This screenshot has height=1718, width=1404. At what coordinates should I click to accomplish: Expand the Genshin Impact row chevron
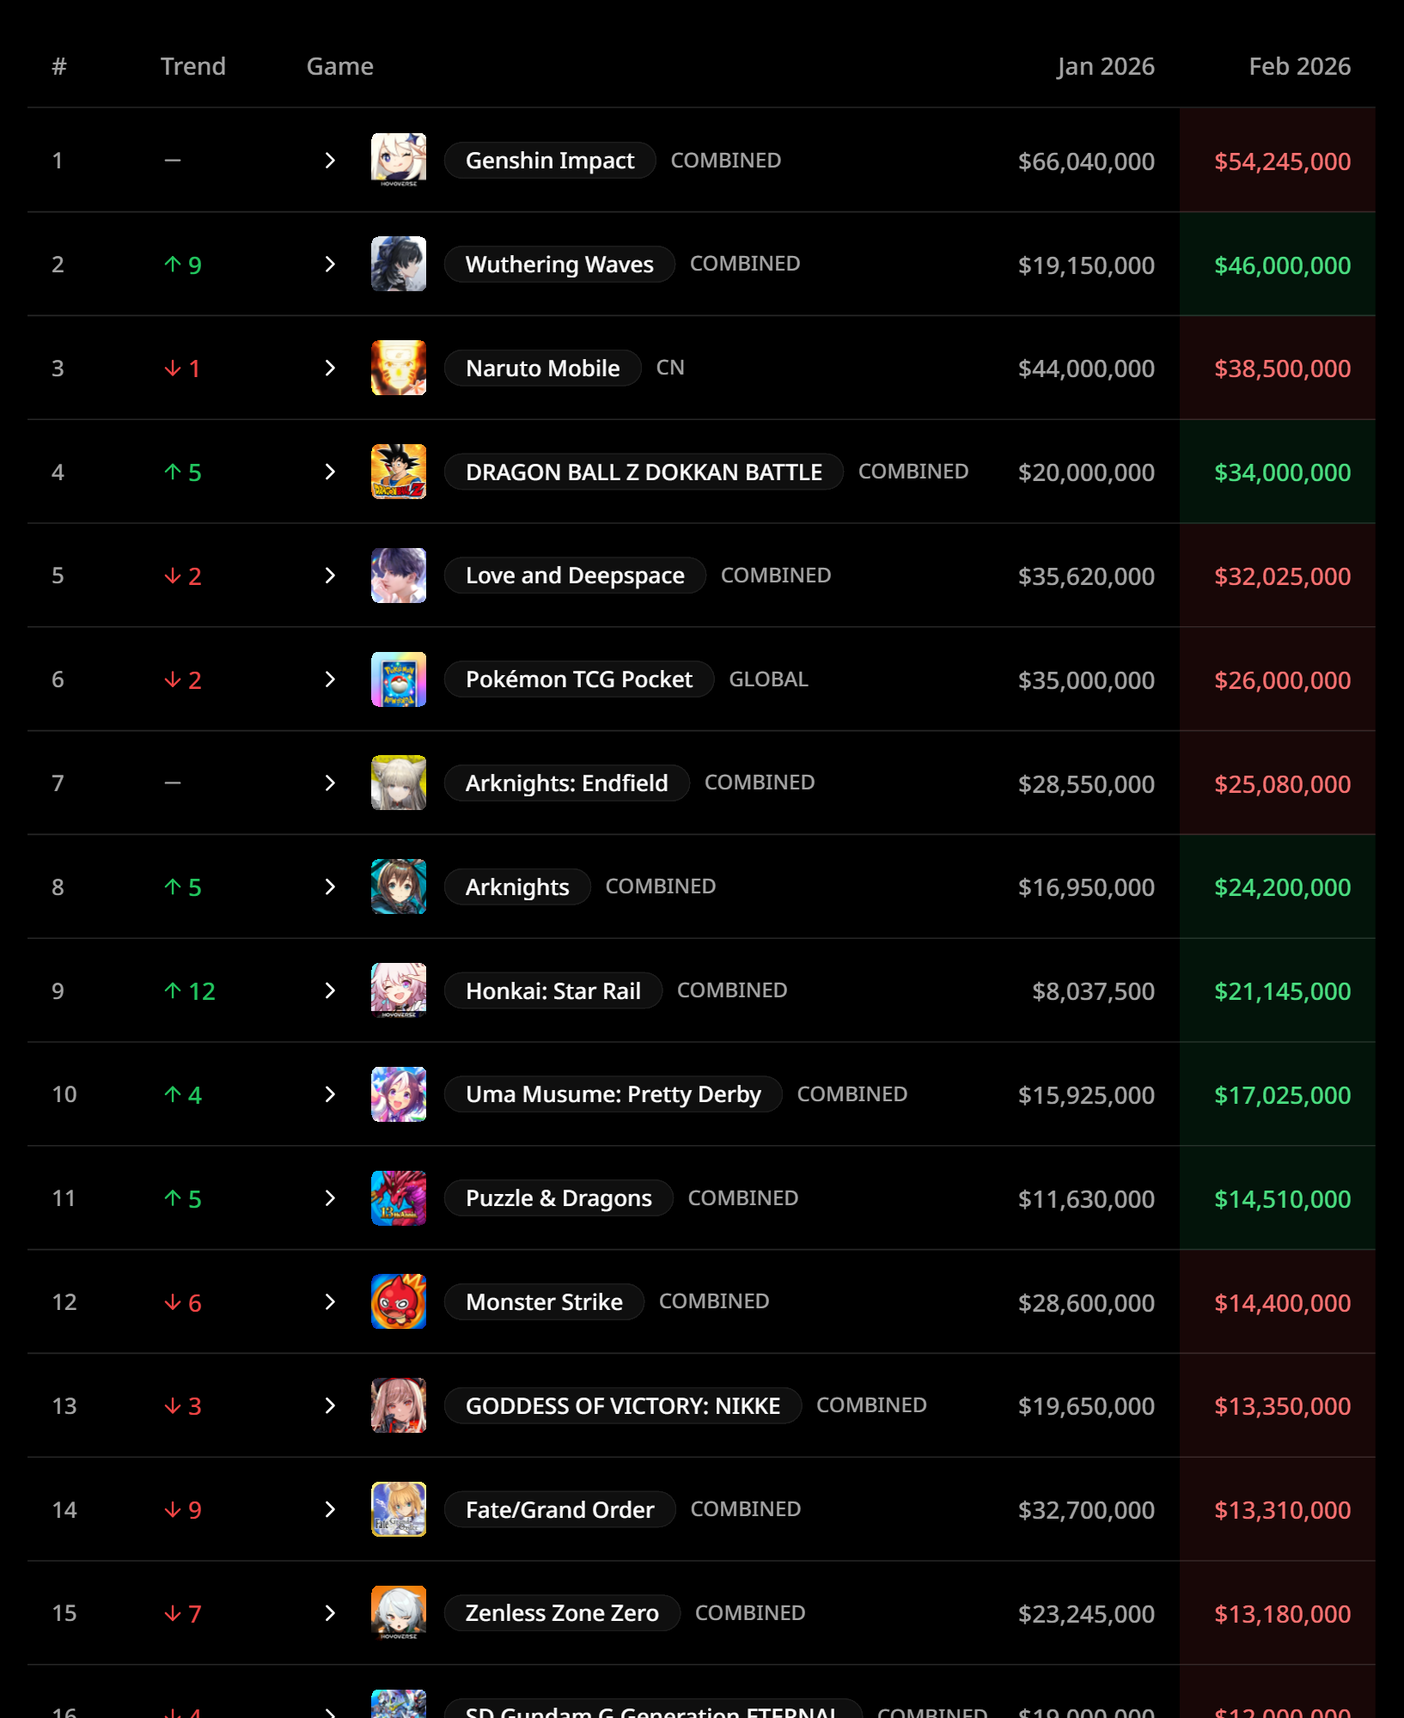[330, 160]
